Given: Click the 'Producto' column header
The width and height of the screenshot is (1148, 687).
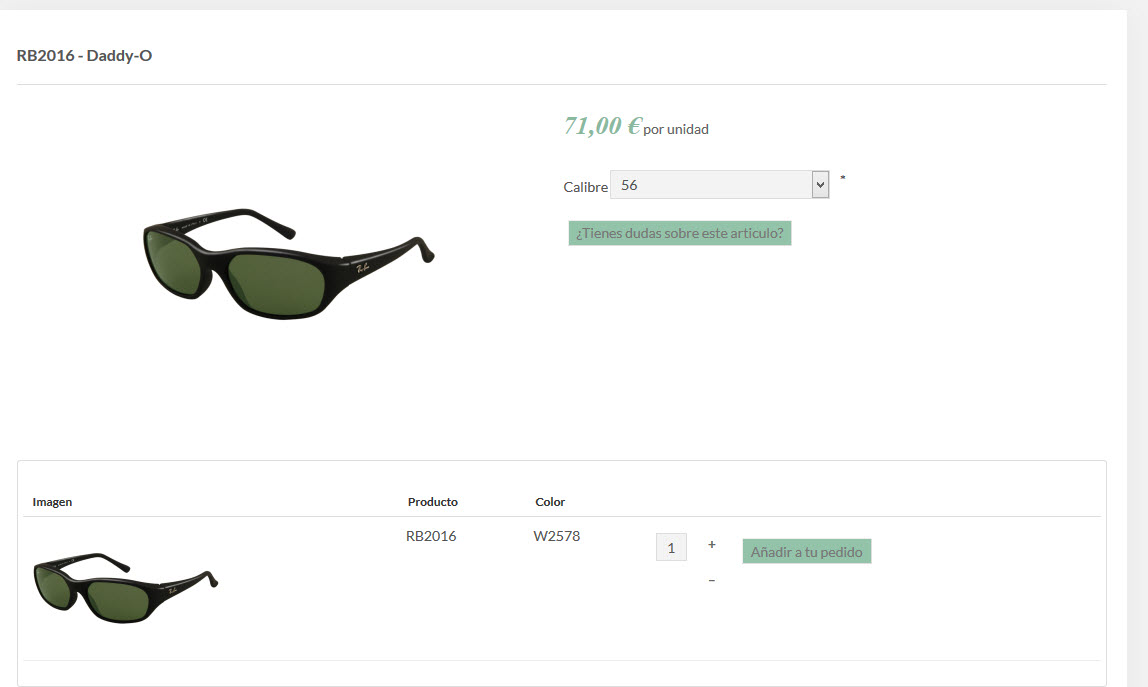Looking at the screenshot, I should [433, 502].
